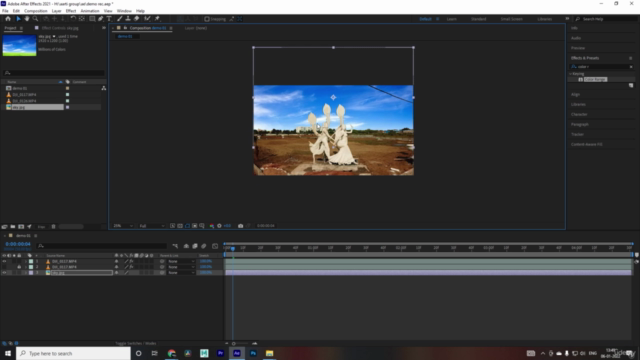640x360 pixels.
Task: Toggle the Snapping checkbox
Action: [207, 19]
